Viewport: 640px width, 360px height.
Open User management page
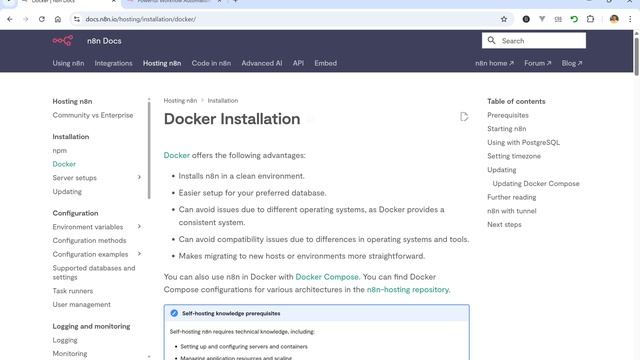click(x=82, y=304)
